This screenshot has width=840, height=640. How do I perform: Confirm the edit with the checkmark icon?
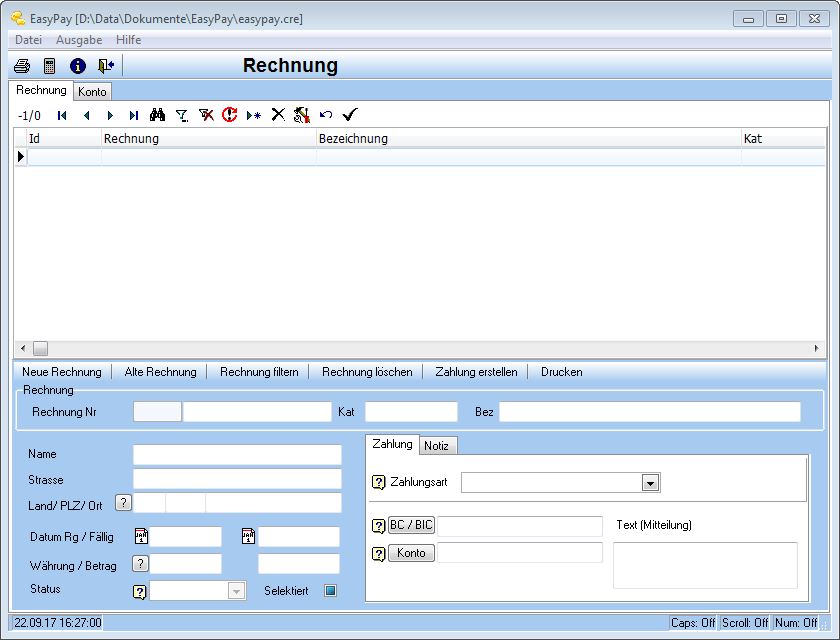coord(350,115)
